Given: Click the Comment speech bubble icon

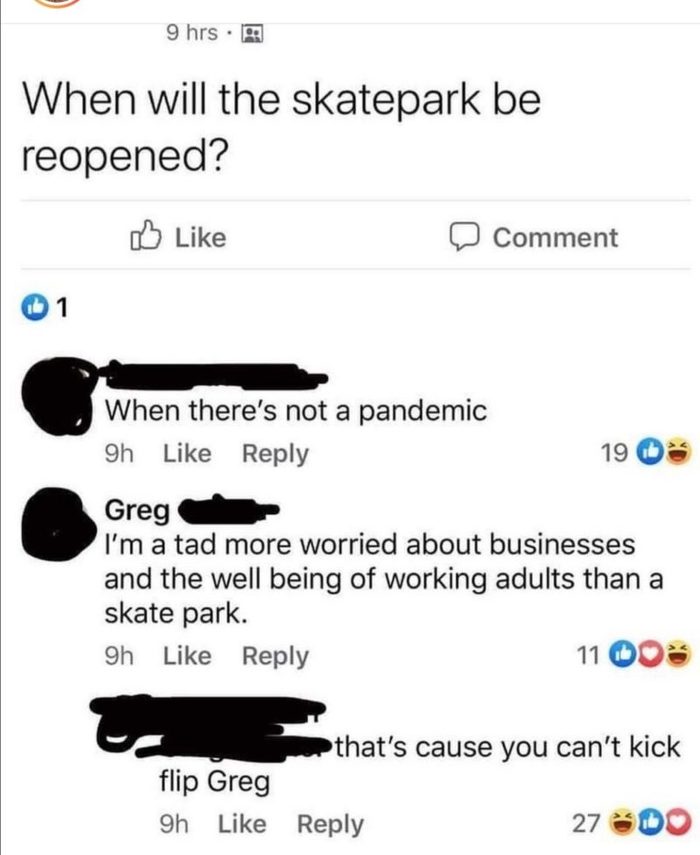Looking at the screenshot, I should point(464,237).
